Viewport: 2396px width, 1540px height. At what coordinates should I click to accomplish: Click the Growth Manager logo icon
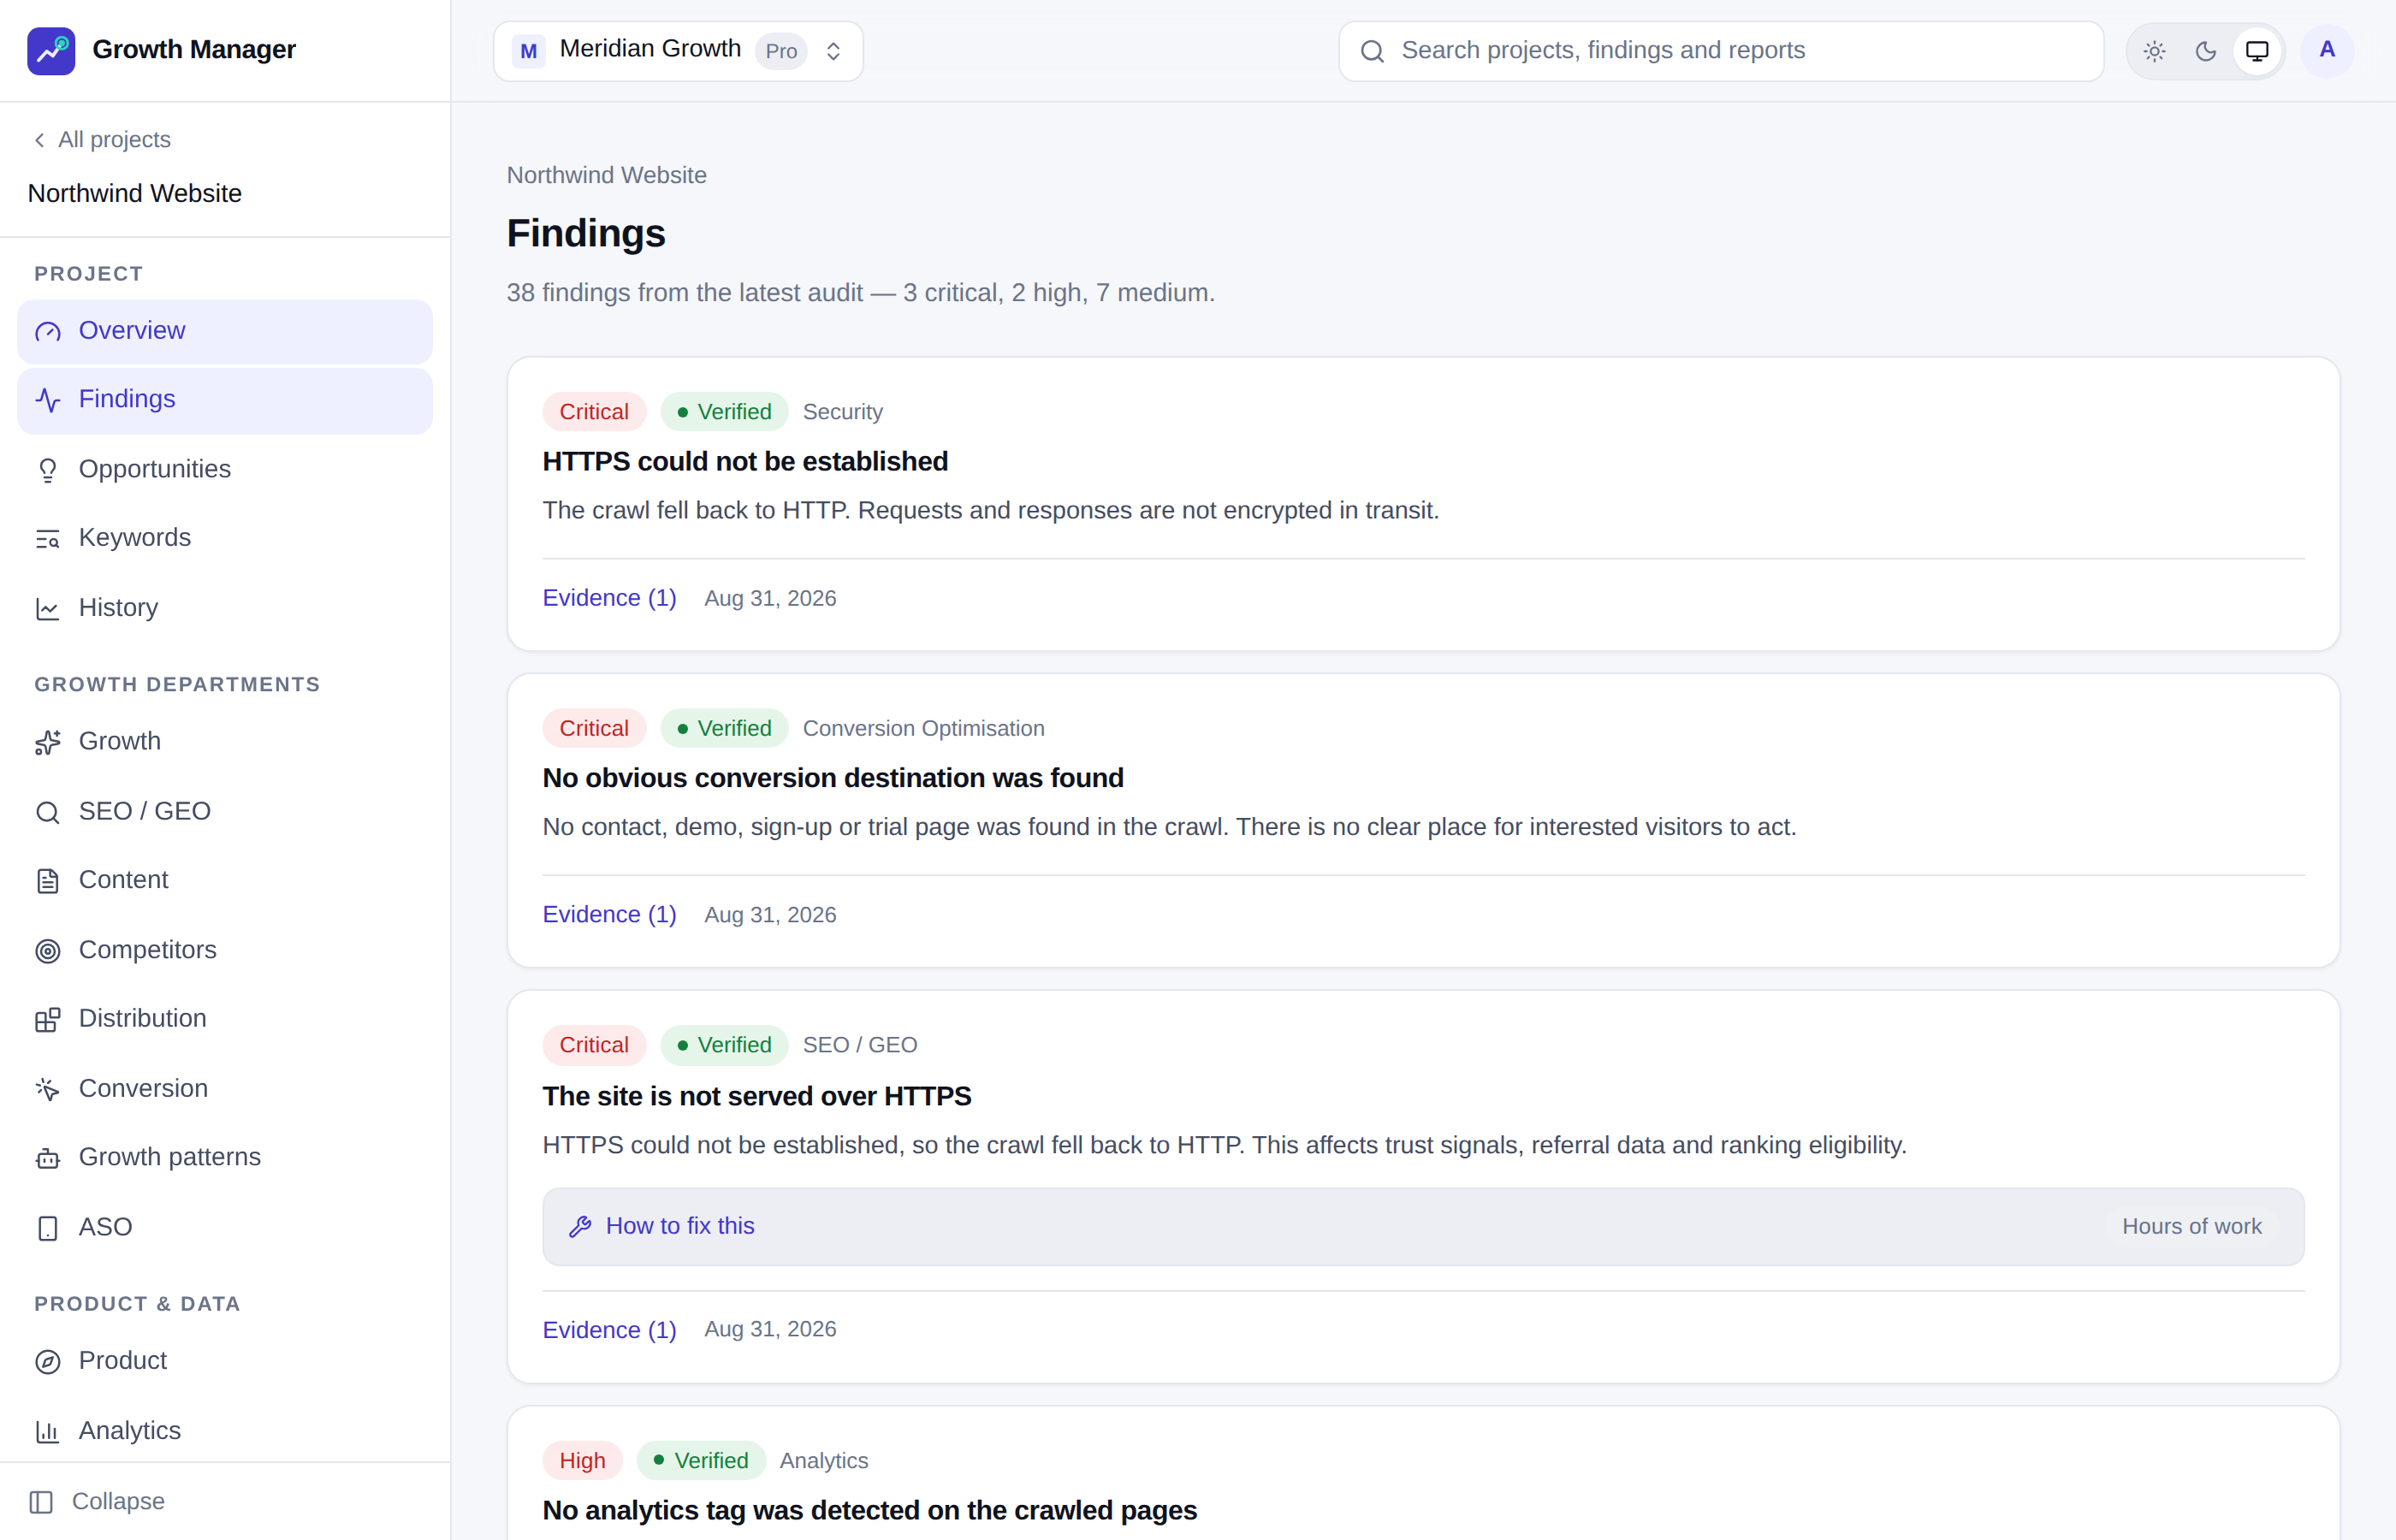[x=51, y=50]
